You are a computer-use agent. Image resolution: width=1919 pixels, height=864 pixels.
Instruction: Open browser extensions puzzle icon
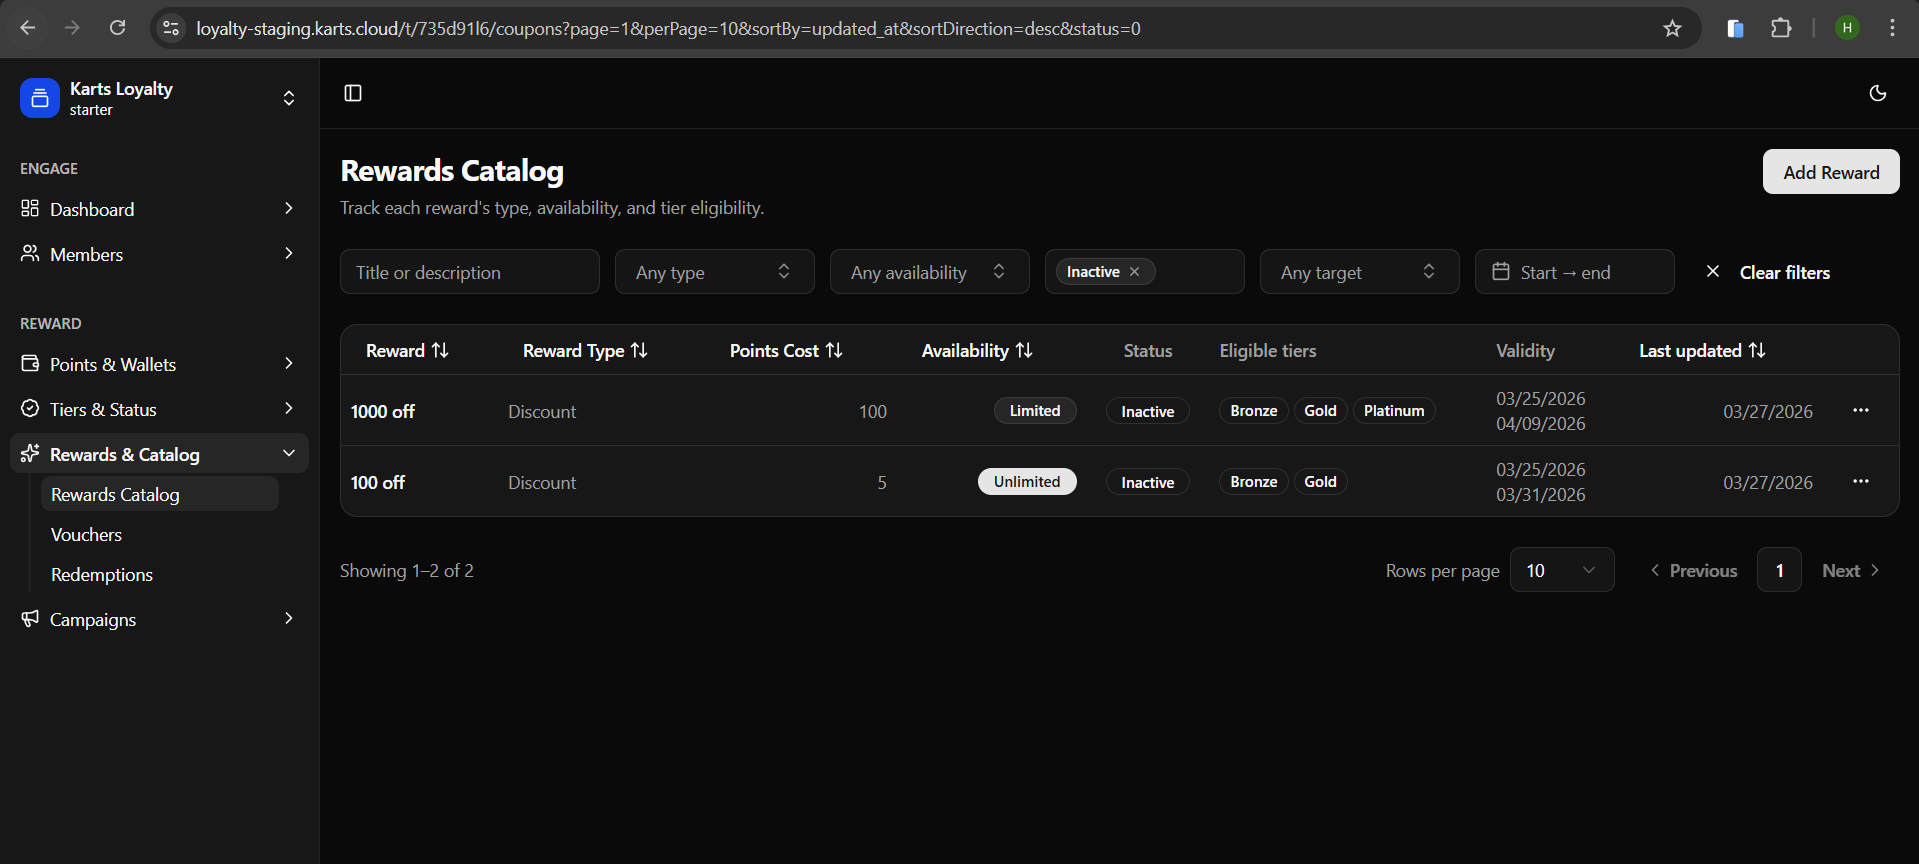point(1781,28)
